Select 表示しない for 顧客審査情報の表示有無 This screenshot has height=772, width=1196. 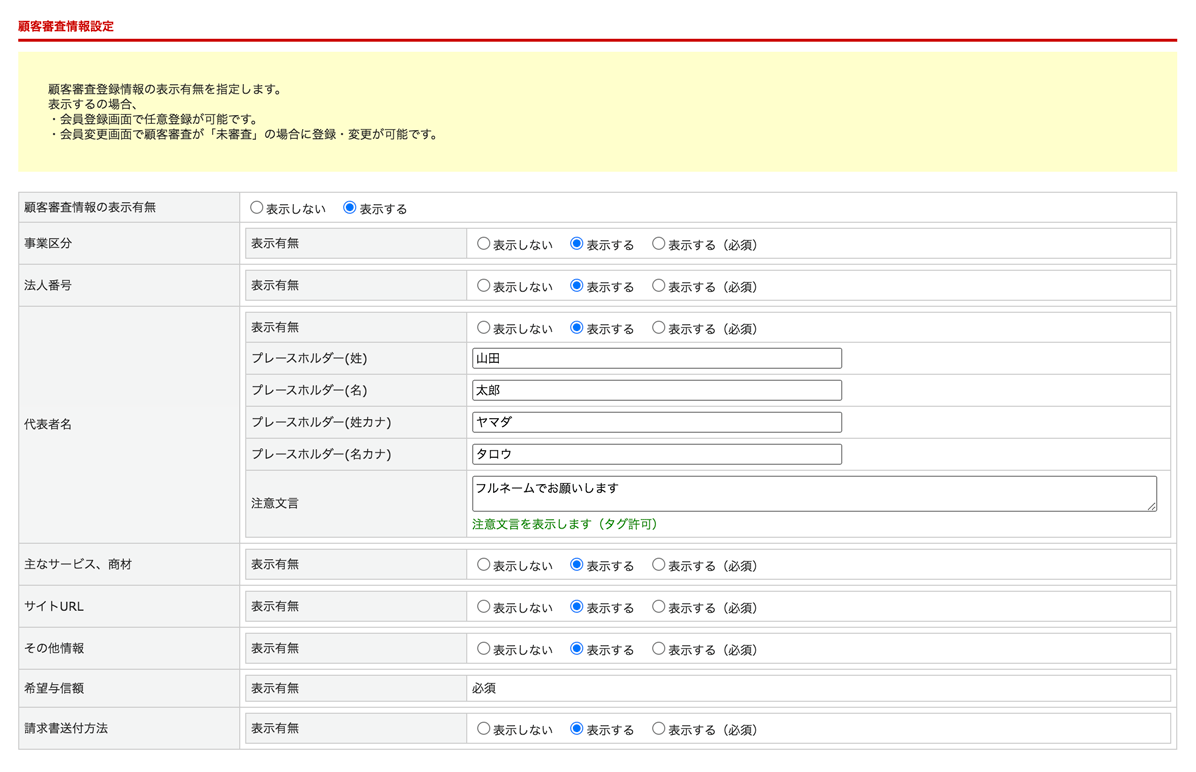257,208
